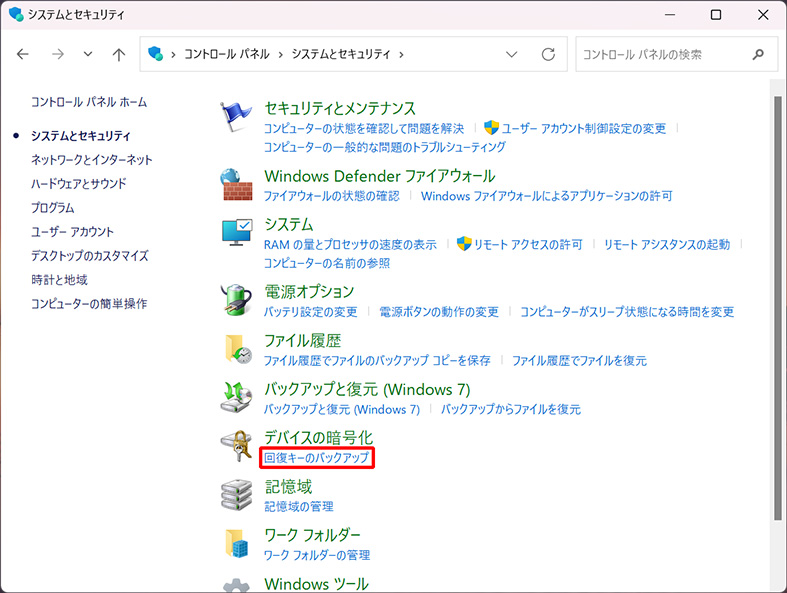This screenshot has height=593, width=787.
Task: Click リモート アクセスの許可 link
Action: [x=528, y=245]
